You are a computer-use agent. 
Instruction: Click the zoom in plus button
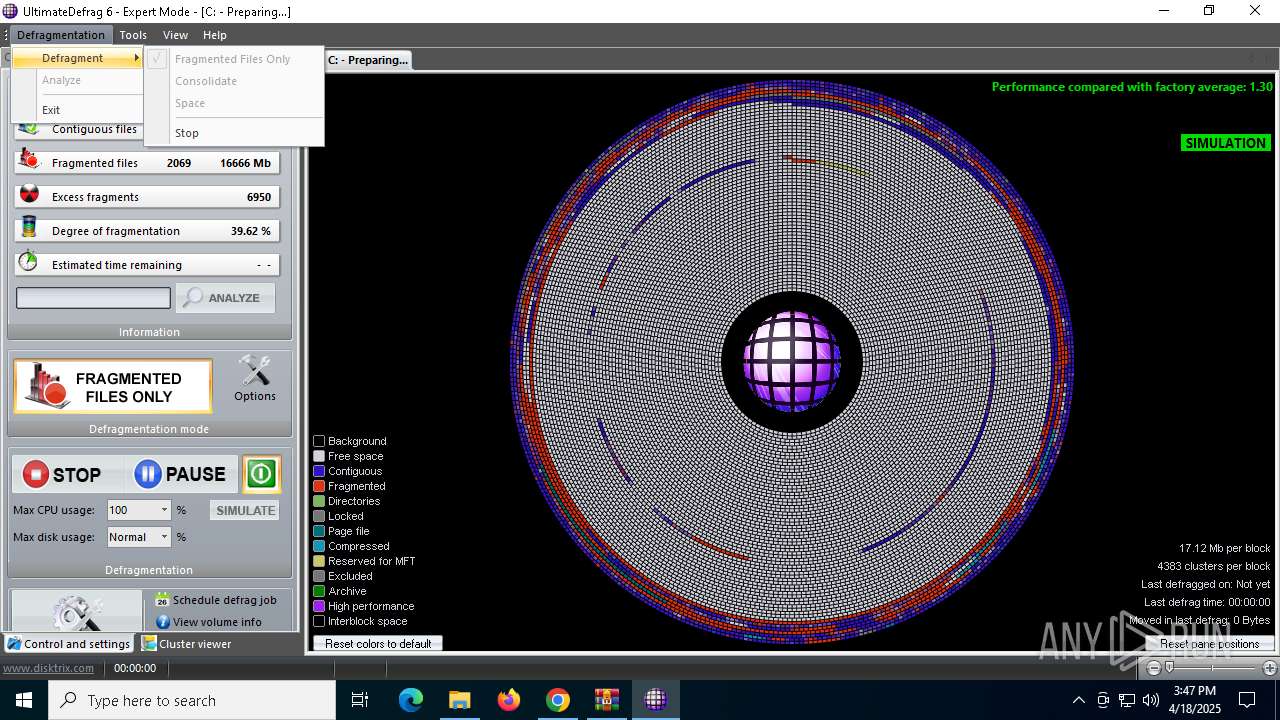[x=1270, y=668]
